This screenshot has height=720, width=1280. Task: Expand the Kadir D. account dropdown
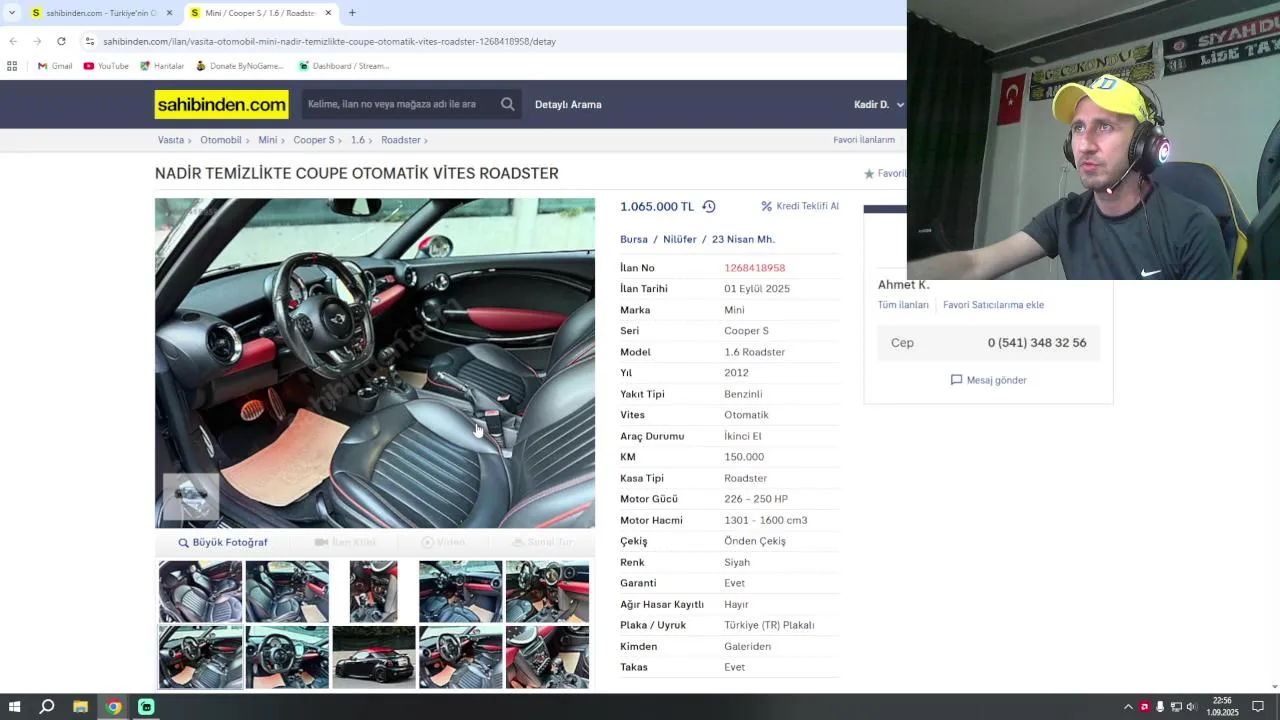coord(879,104)
